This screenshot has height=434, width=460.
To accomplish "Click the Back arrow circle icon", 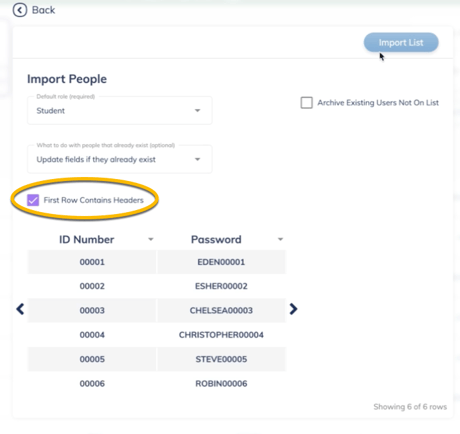I will click(x=20, y=10).
